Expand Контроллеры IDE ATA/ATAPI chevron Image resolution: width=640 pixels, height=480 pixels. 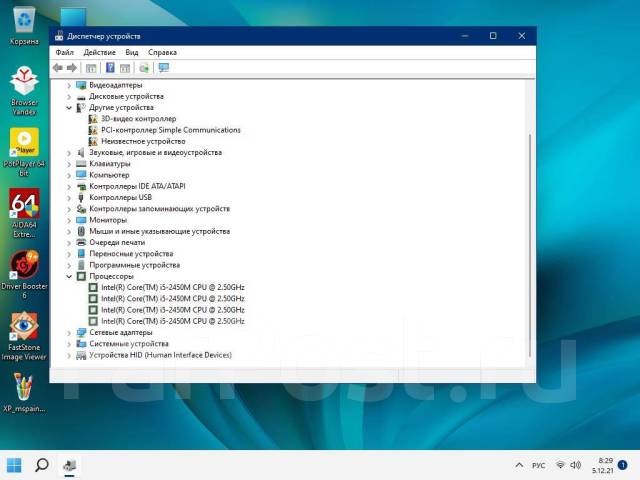69,187
